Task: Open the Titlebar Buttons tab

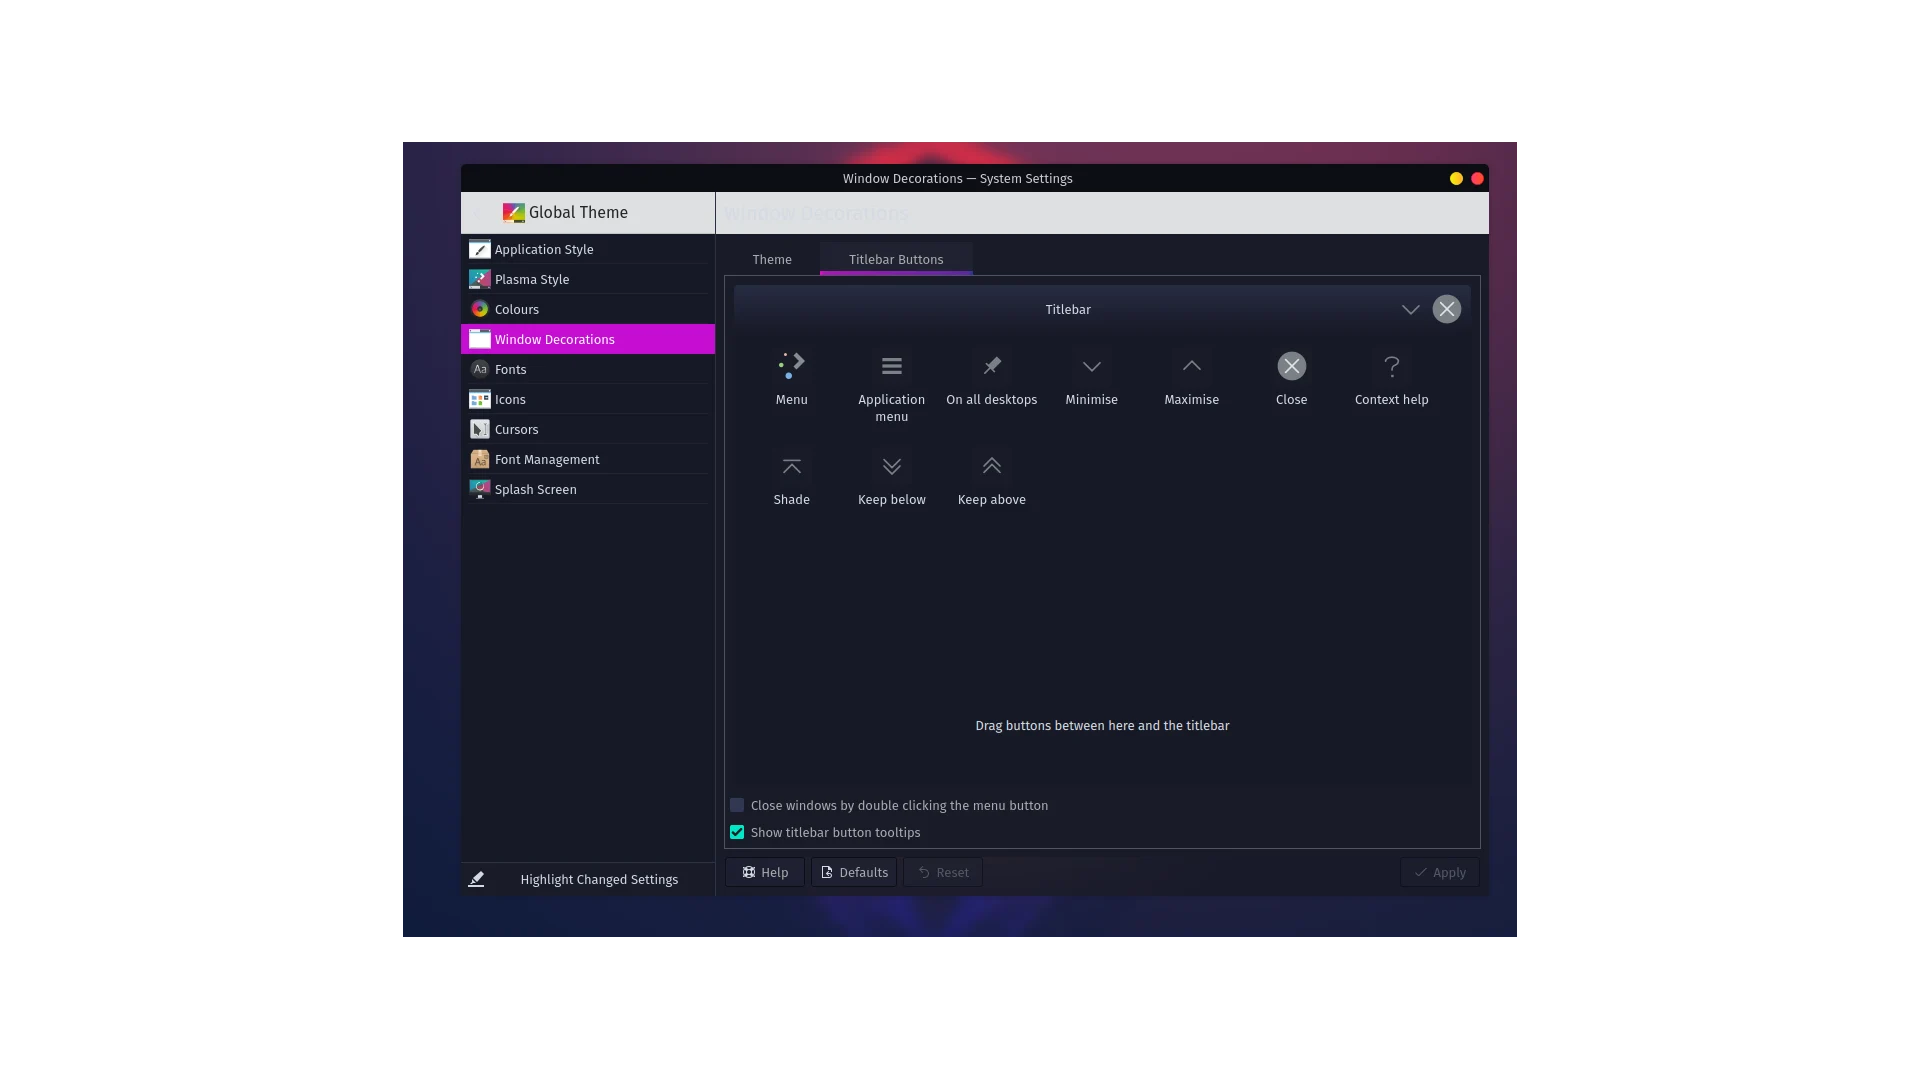Action: [x=895, y=259]
